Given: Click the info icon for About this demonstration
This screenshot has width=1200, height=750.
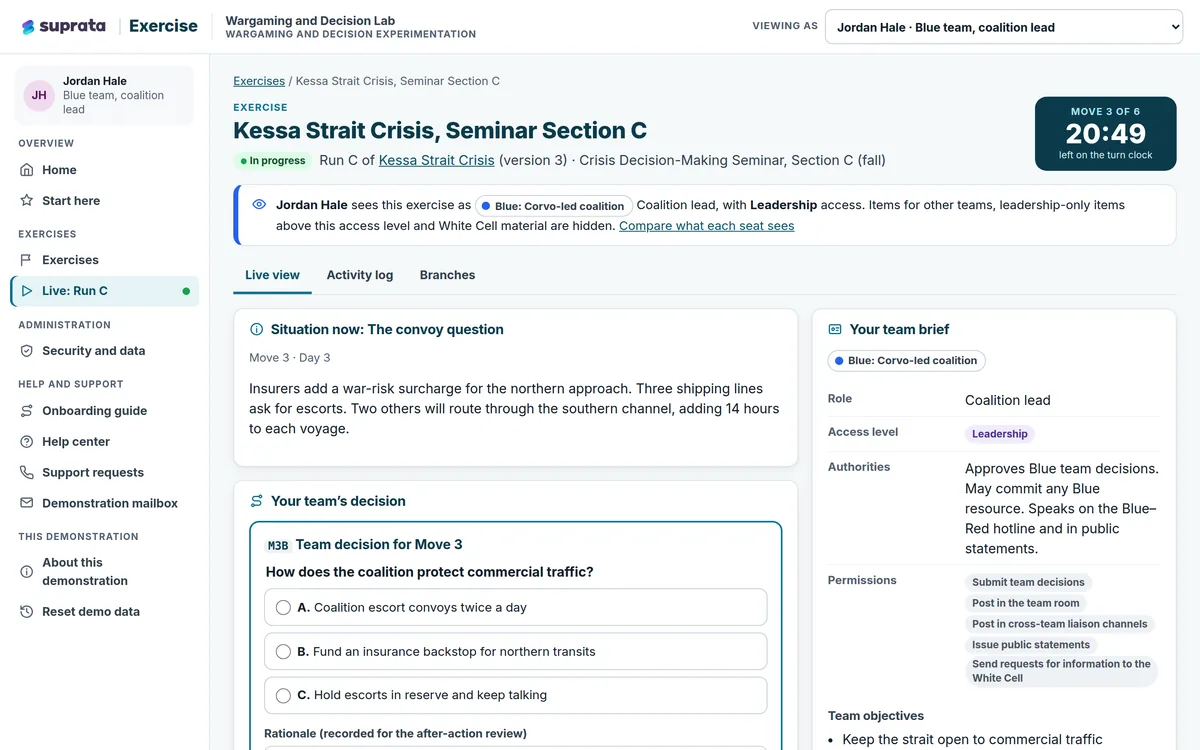Looking at the screenshot, I should [27, 572].
